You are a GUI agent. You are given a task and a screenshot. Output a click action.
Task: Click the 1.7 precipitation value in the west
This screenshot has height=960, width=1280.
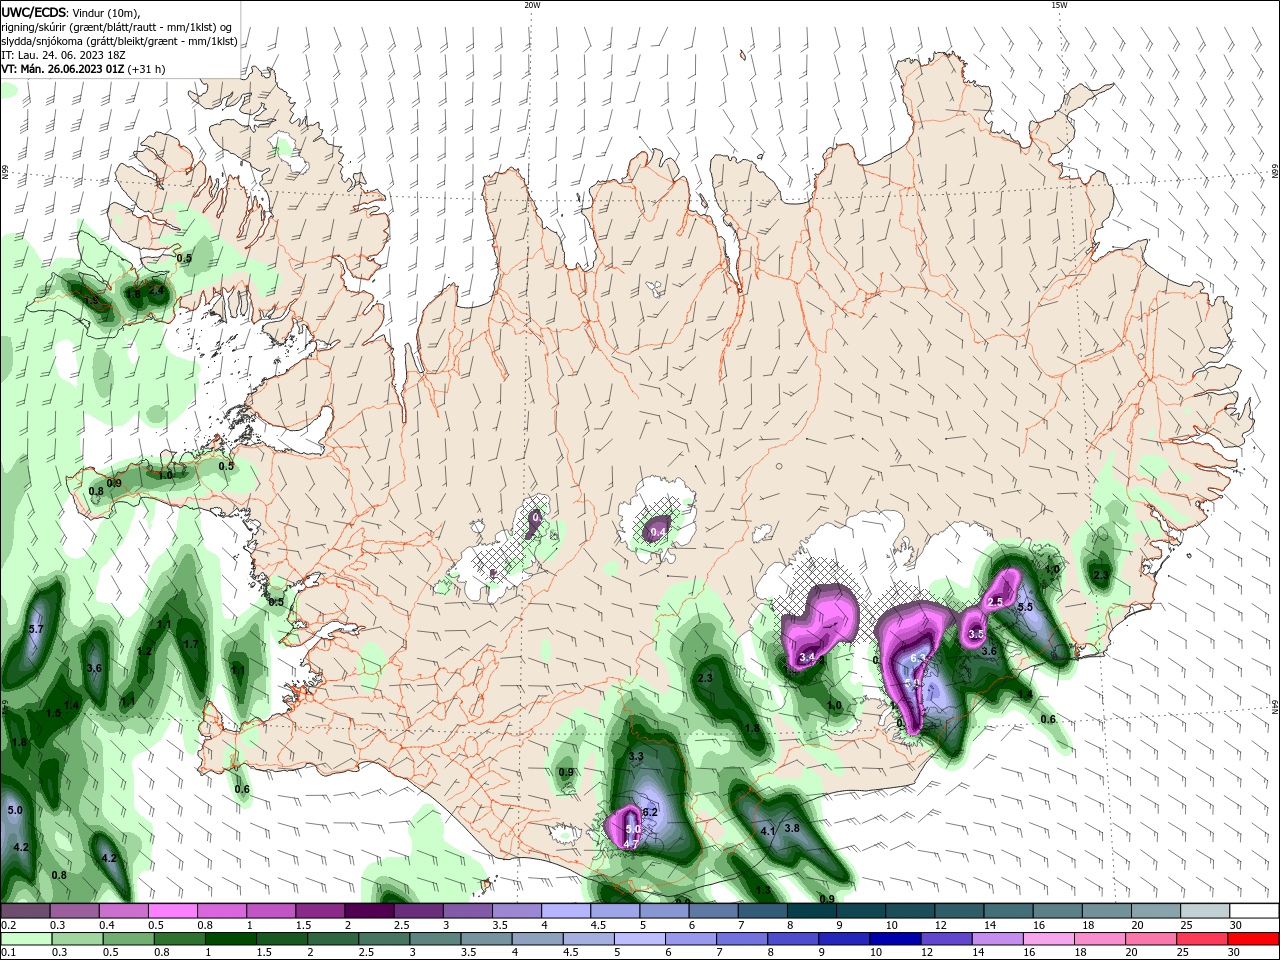pyautogui.click(x=190, y=644)
